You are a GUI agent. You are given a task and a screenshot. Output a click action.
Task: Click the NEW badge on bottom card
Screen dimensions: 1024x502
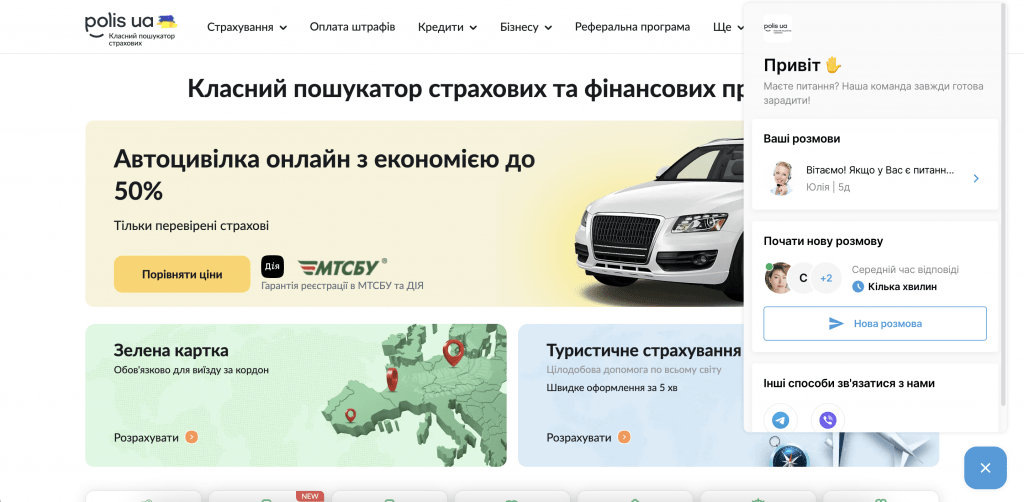pyautogui.click(x=310, y=496)
